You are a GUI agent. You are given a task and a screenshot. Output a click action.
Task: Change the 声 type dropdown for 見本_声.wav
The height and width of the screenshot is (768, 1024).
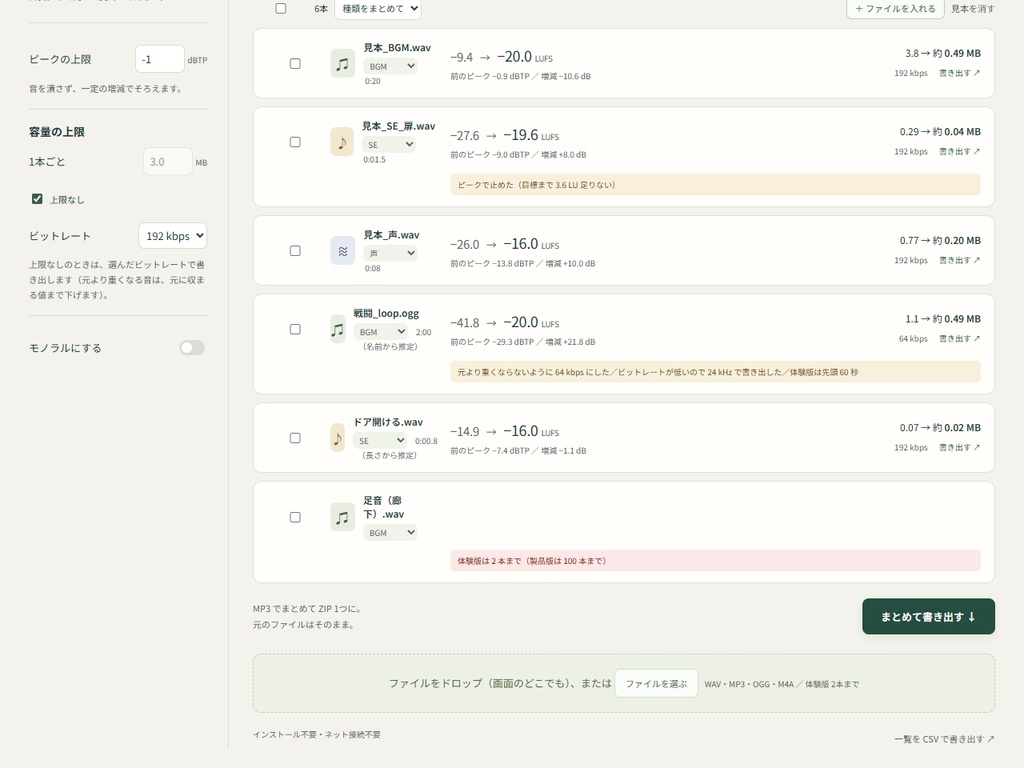click(391, 253)
